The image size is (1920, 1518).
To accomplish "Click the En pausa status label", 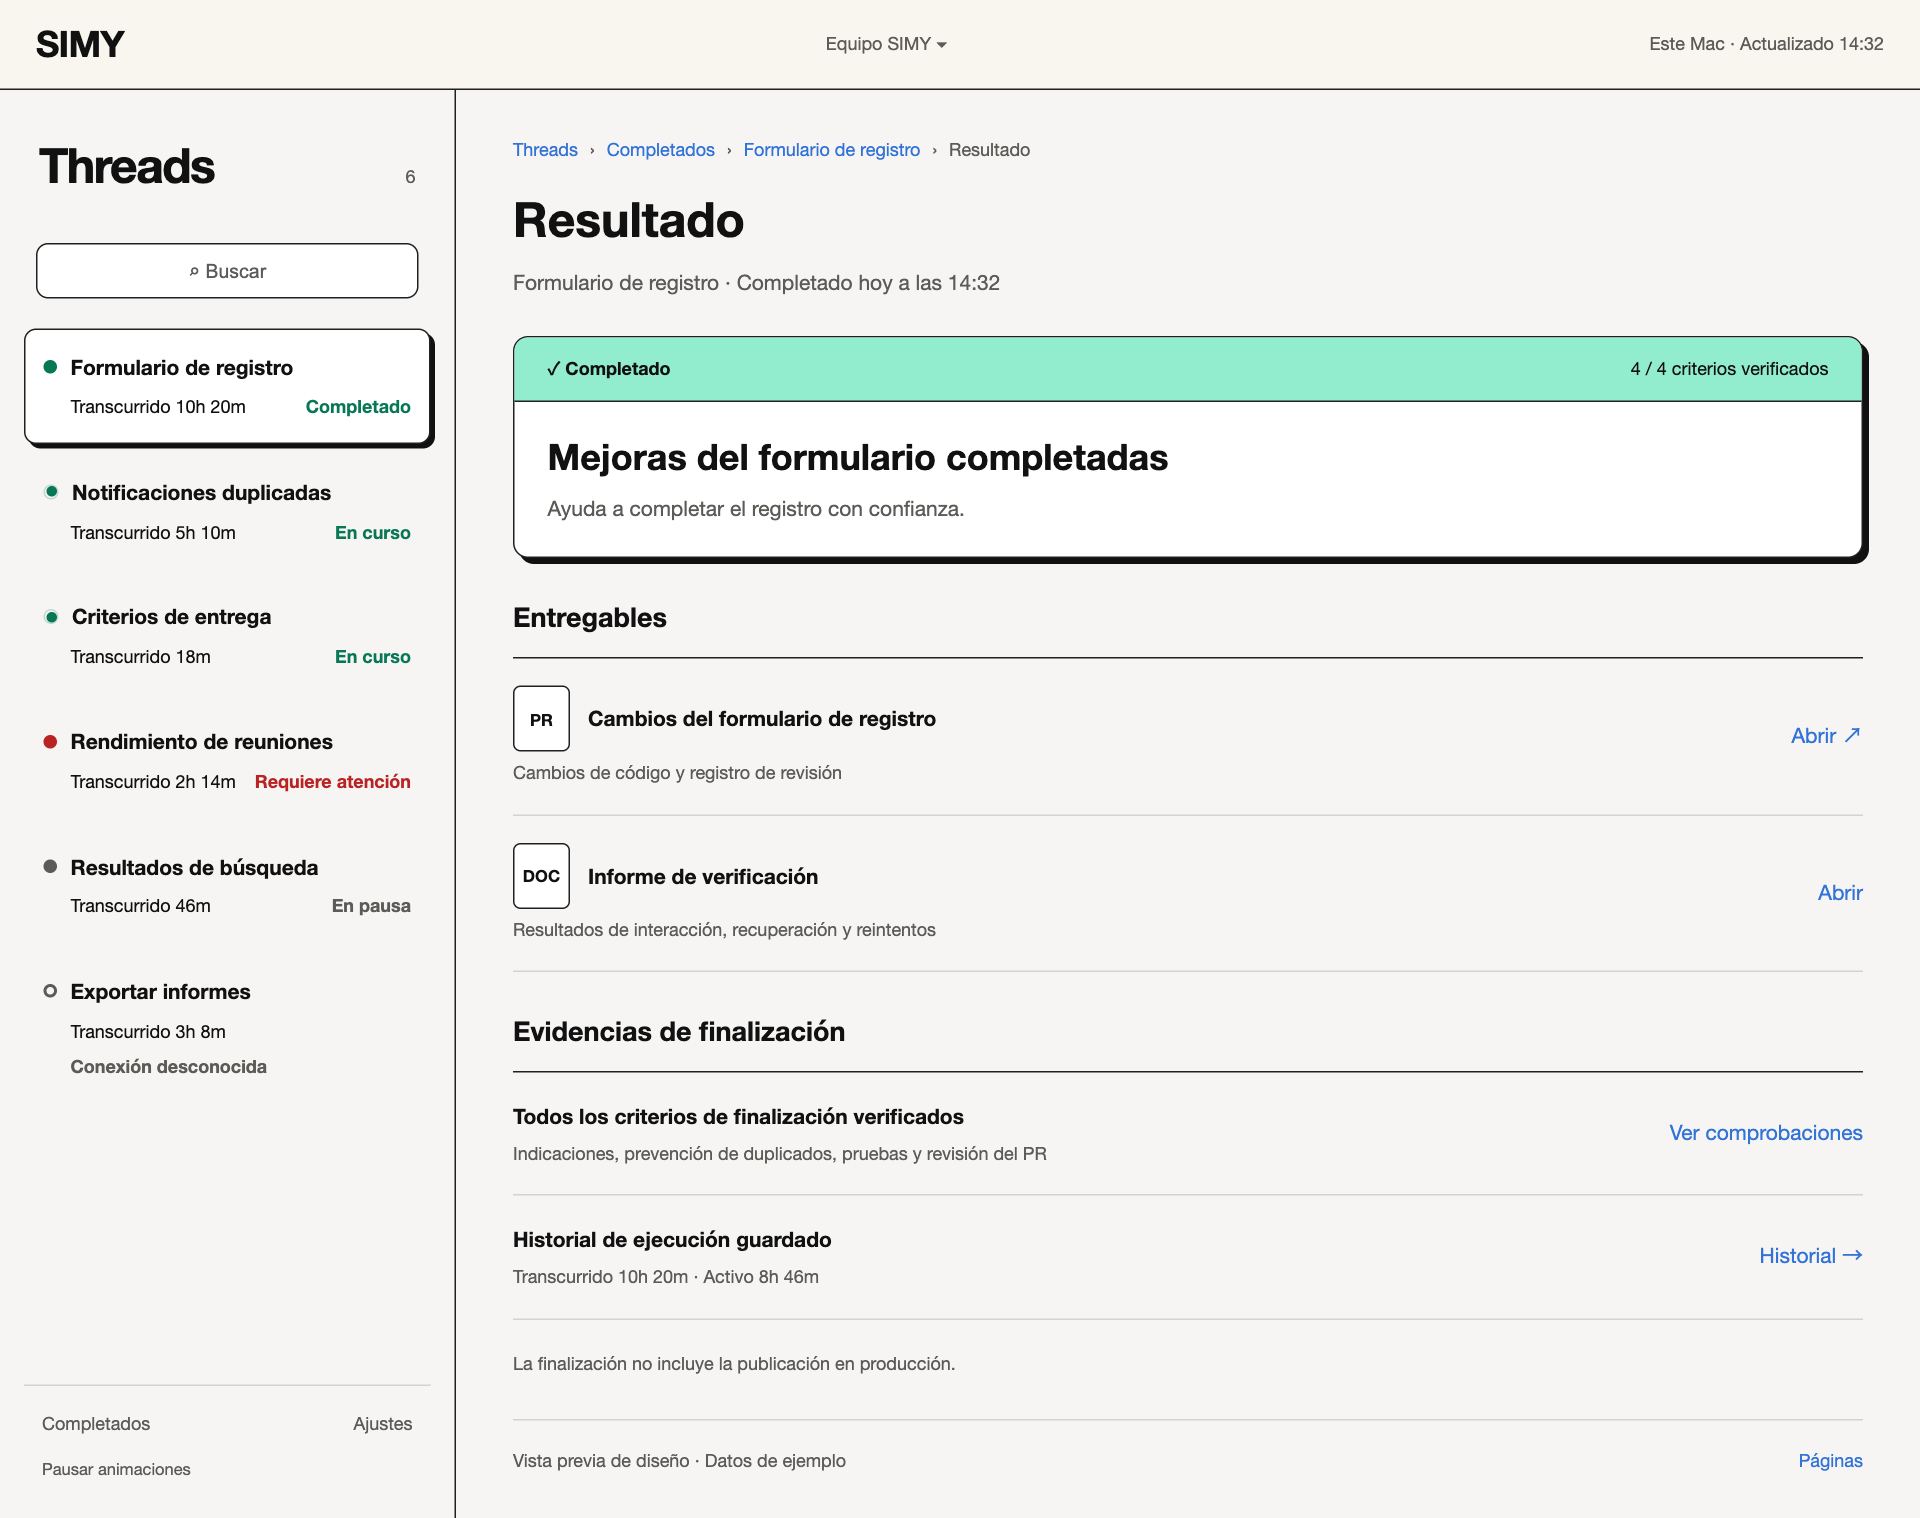I will tap(371, 906).
